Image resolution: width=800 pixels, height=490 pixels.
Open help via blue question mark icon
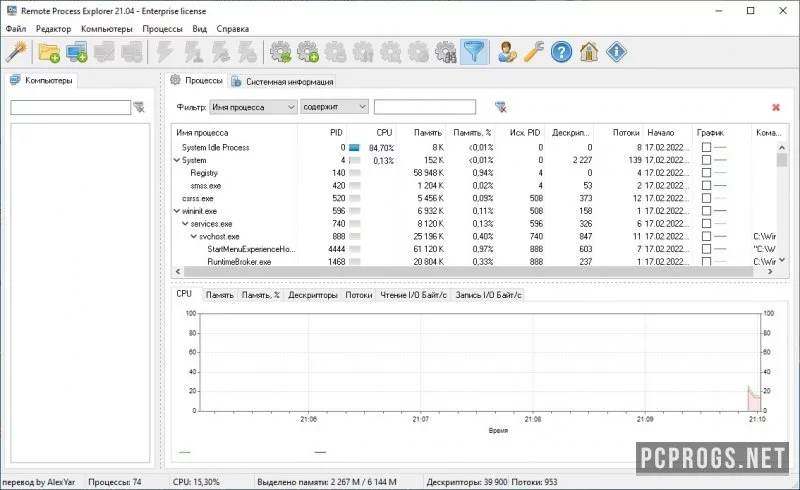click(x=561, y=52)
